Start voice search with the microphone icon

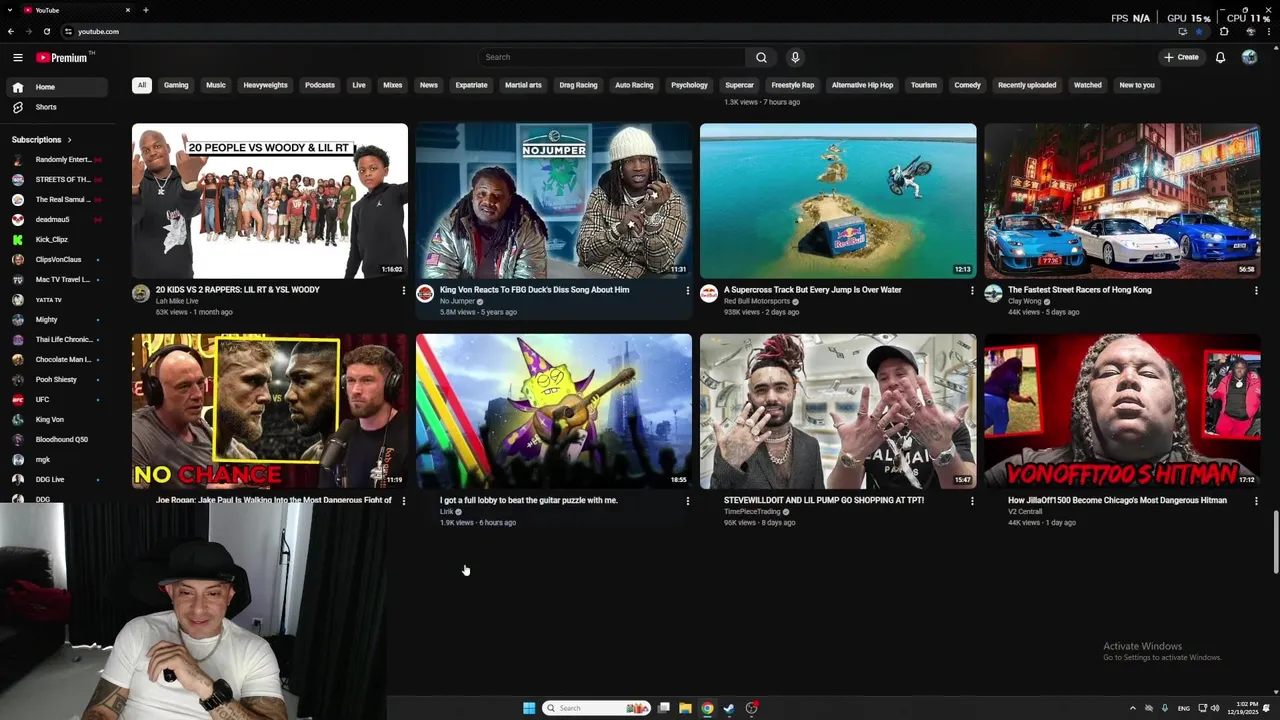(795, 57)
